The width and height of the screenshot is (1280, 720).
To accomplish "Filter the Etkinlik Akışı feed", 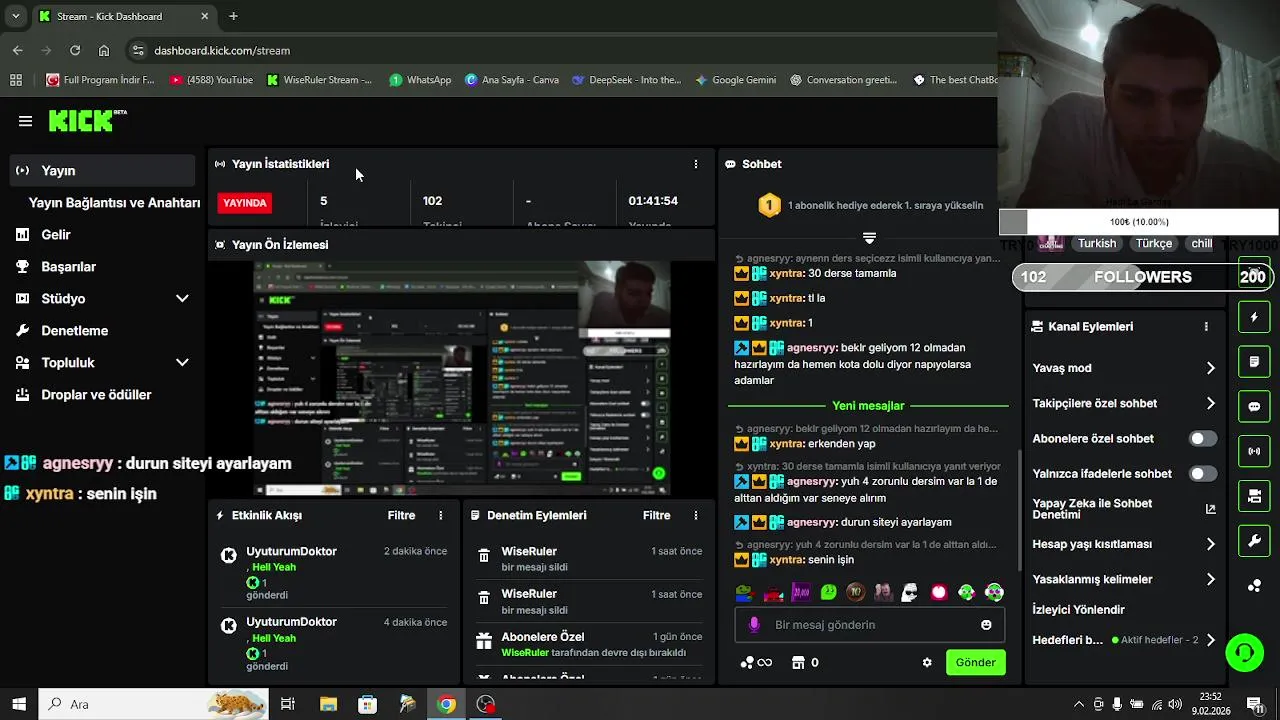I will (401, 515).
